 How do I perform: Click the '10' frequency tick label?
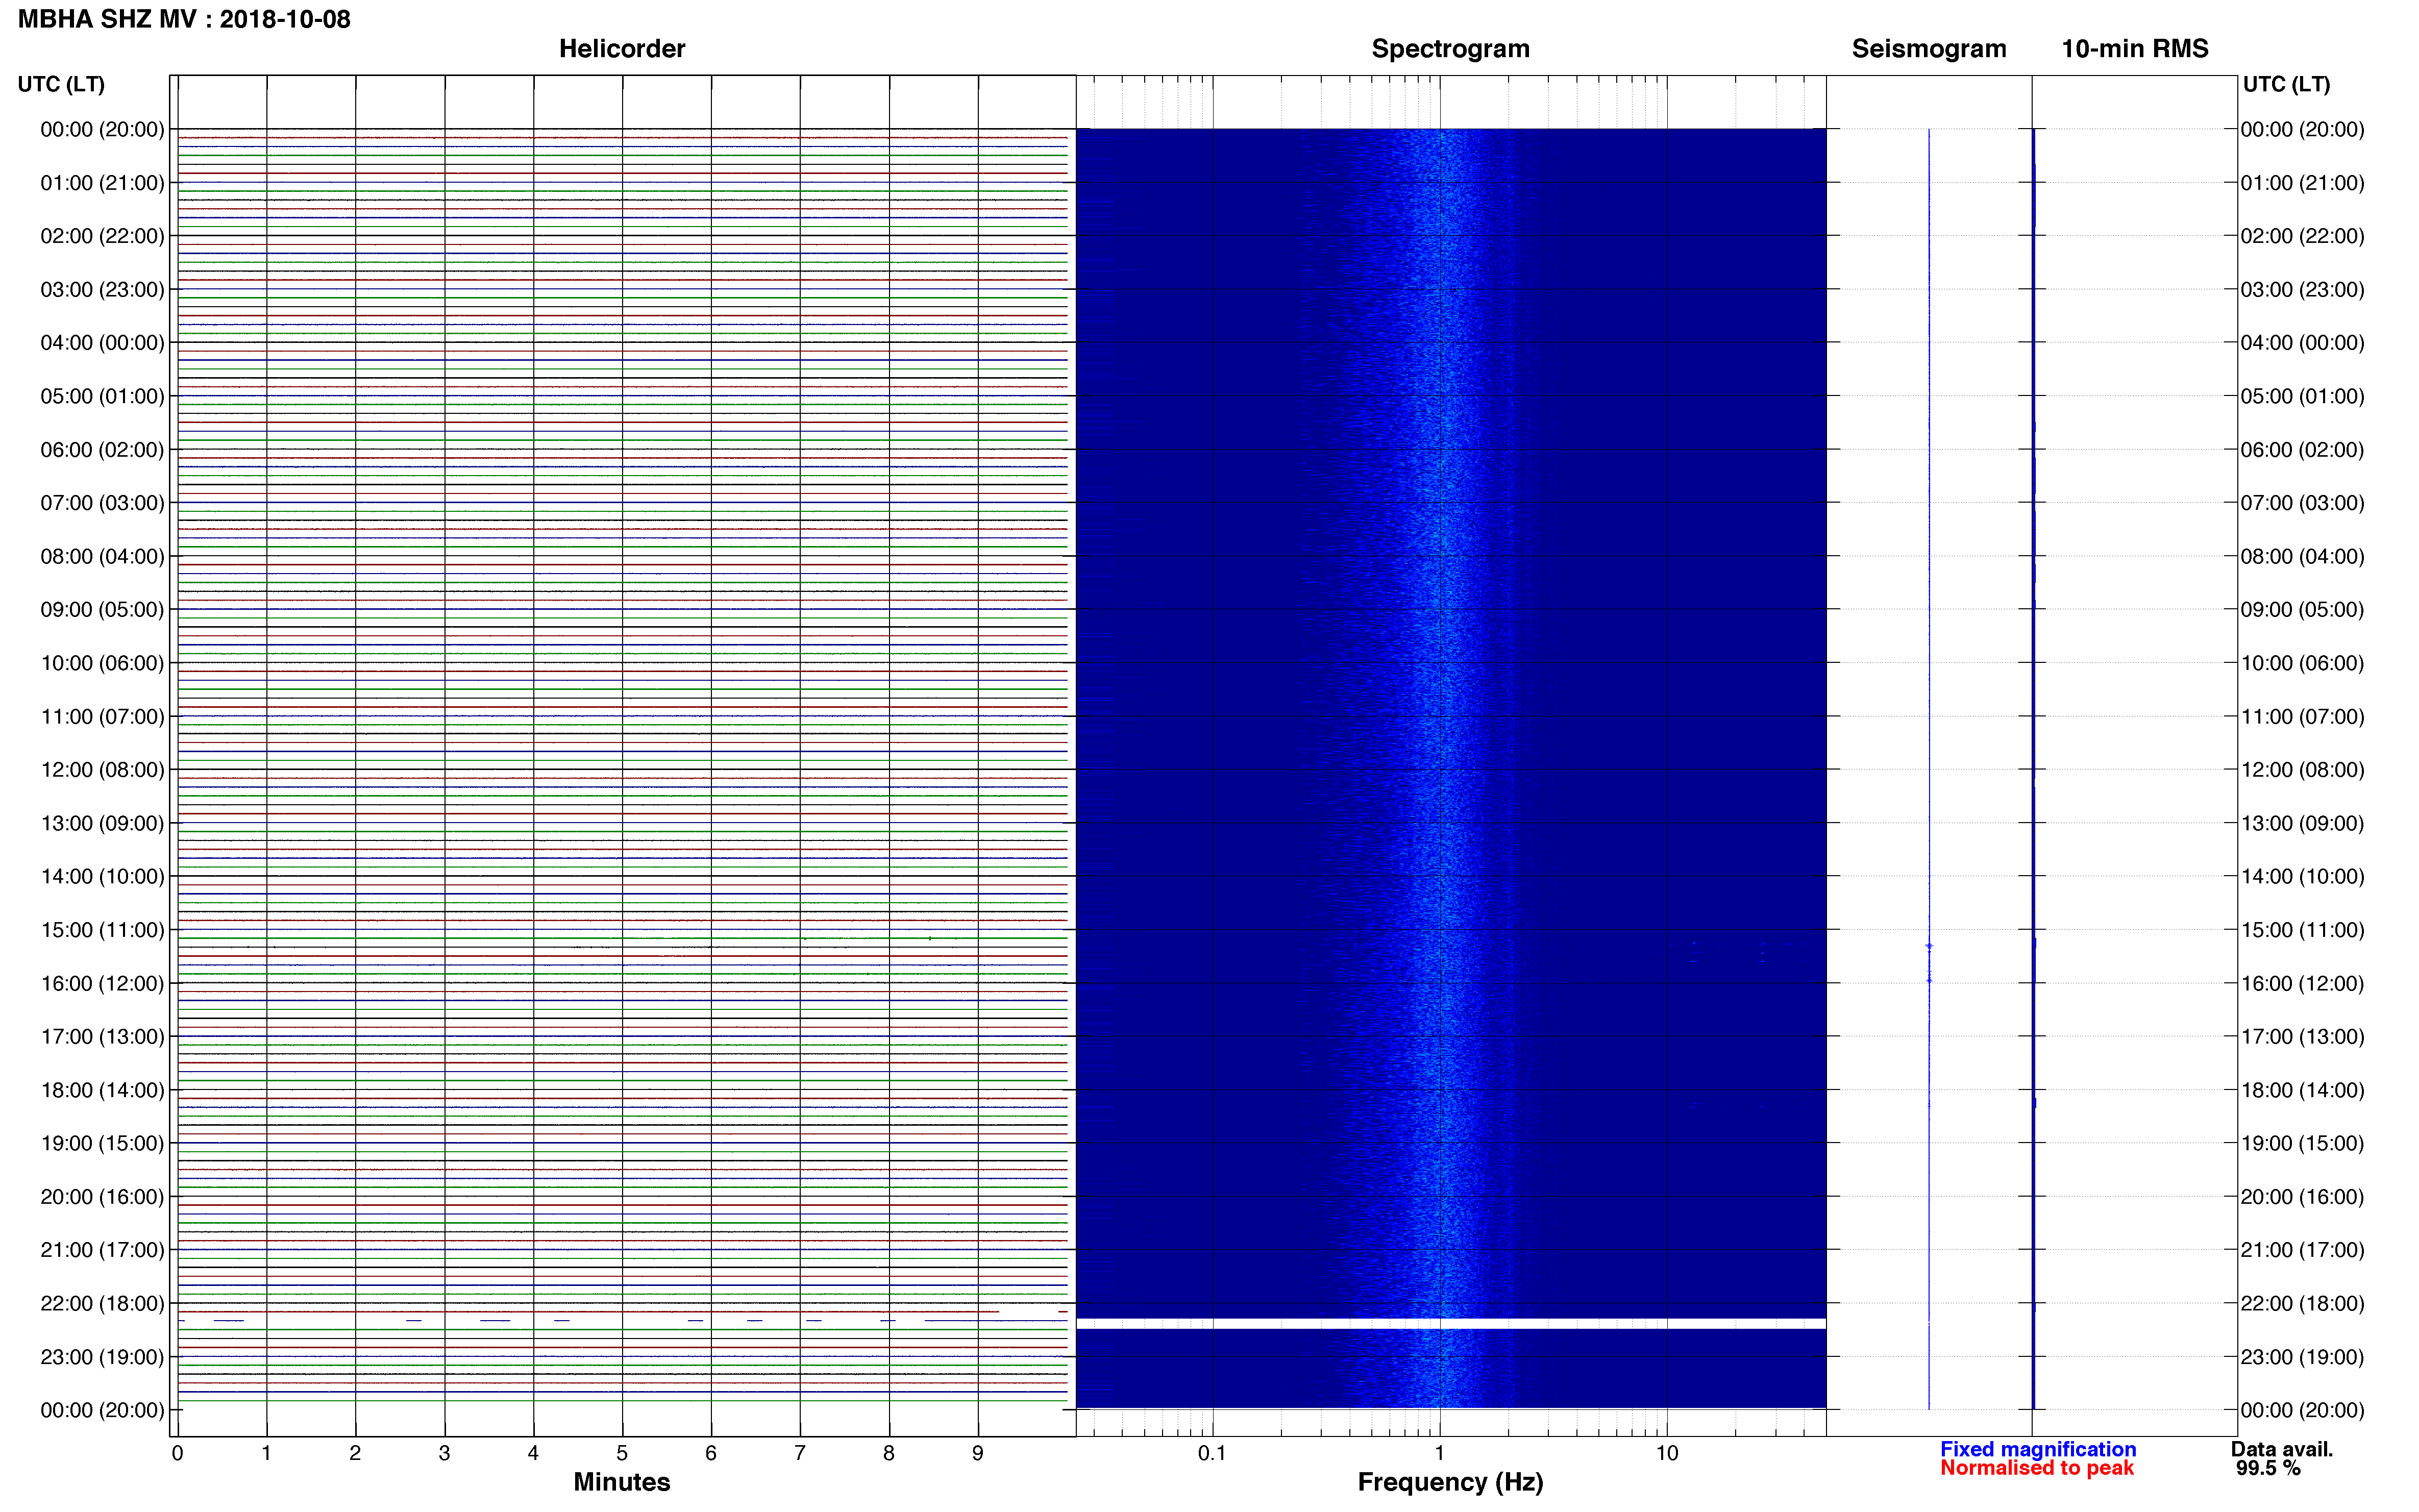point(1666,1453)
